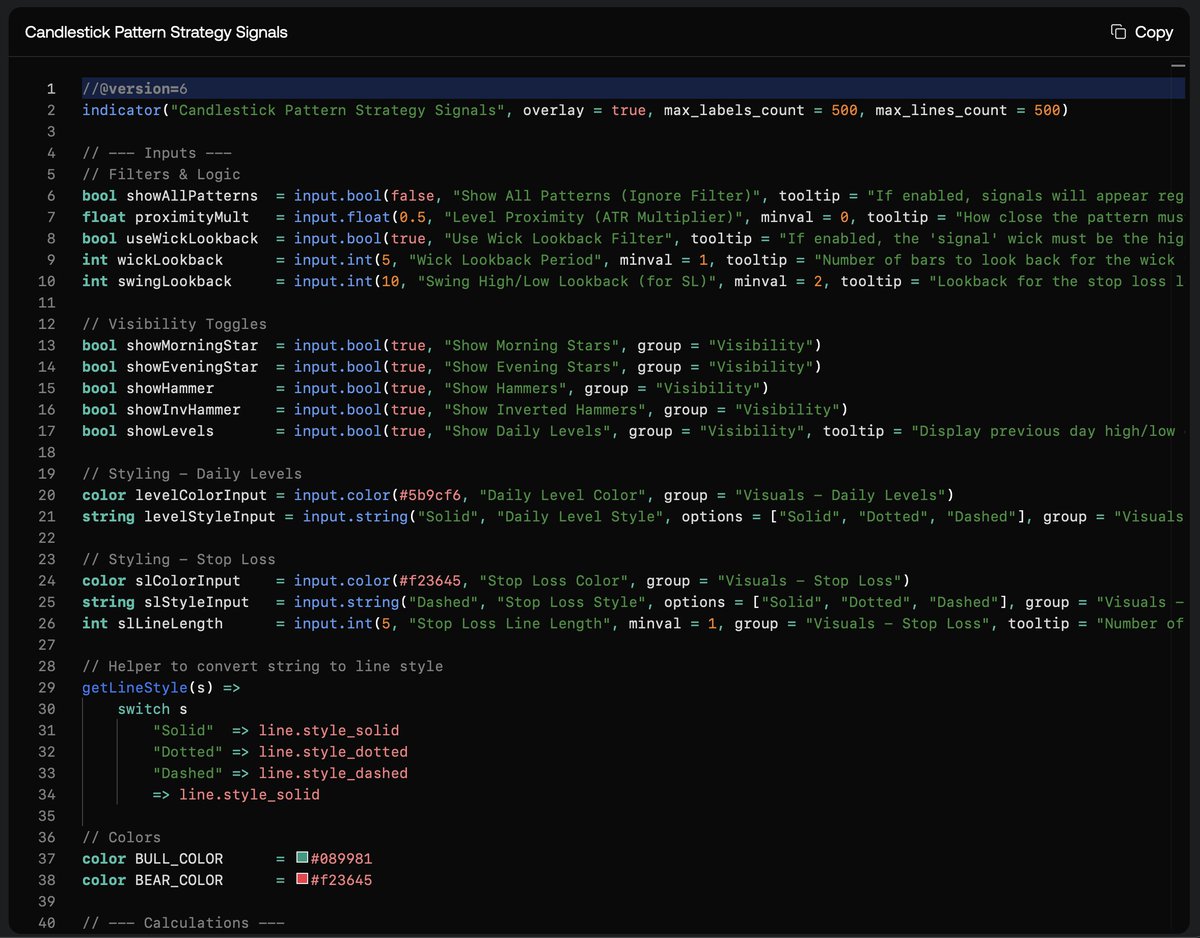Click the variable name "showAllPatterns"
The image size is (1200, 938).
tap(192, 196)
